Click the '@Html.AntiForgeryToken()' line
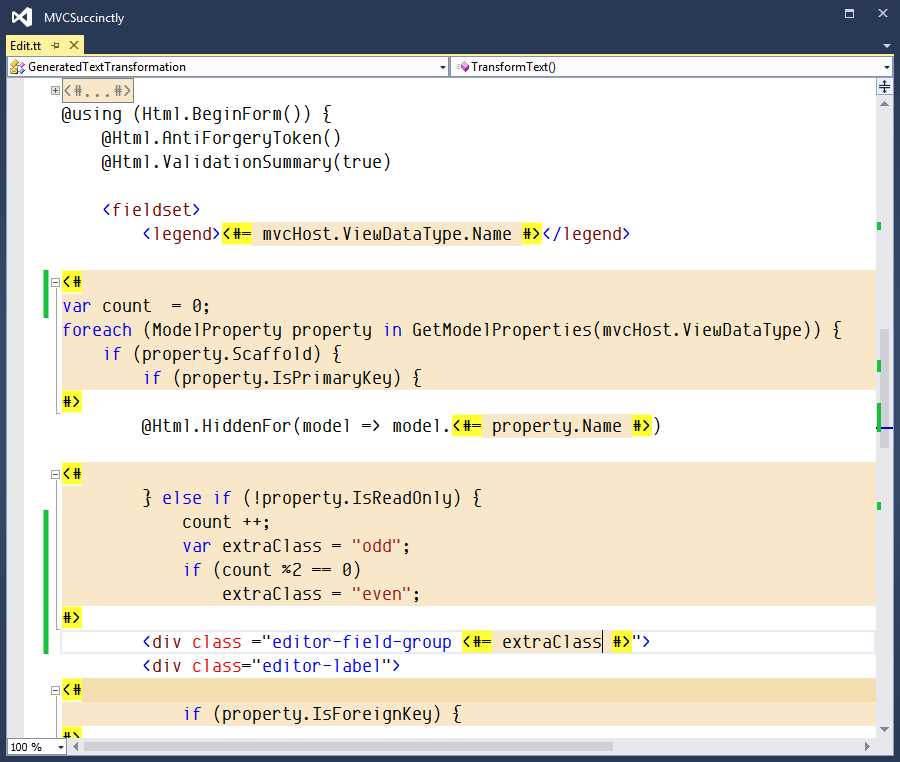900x762 pixels. 221,138
